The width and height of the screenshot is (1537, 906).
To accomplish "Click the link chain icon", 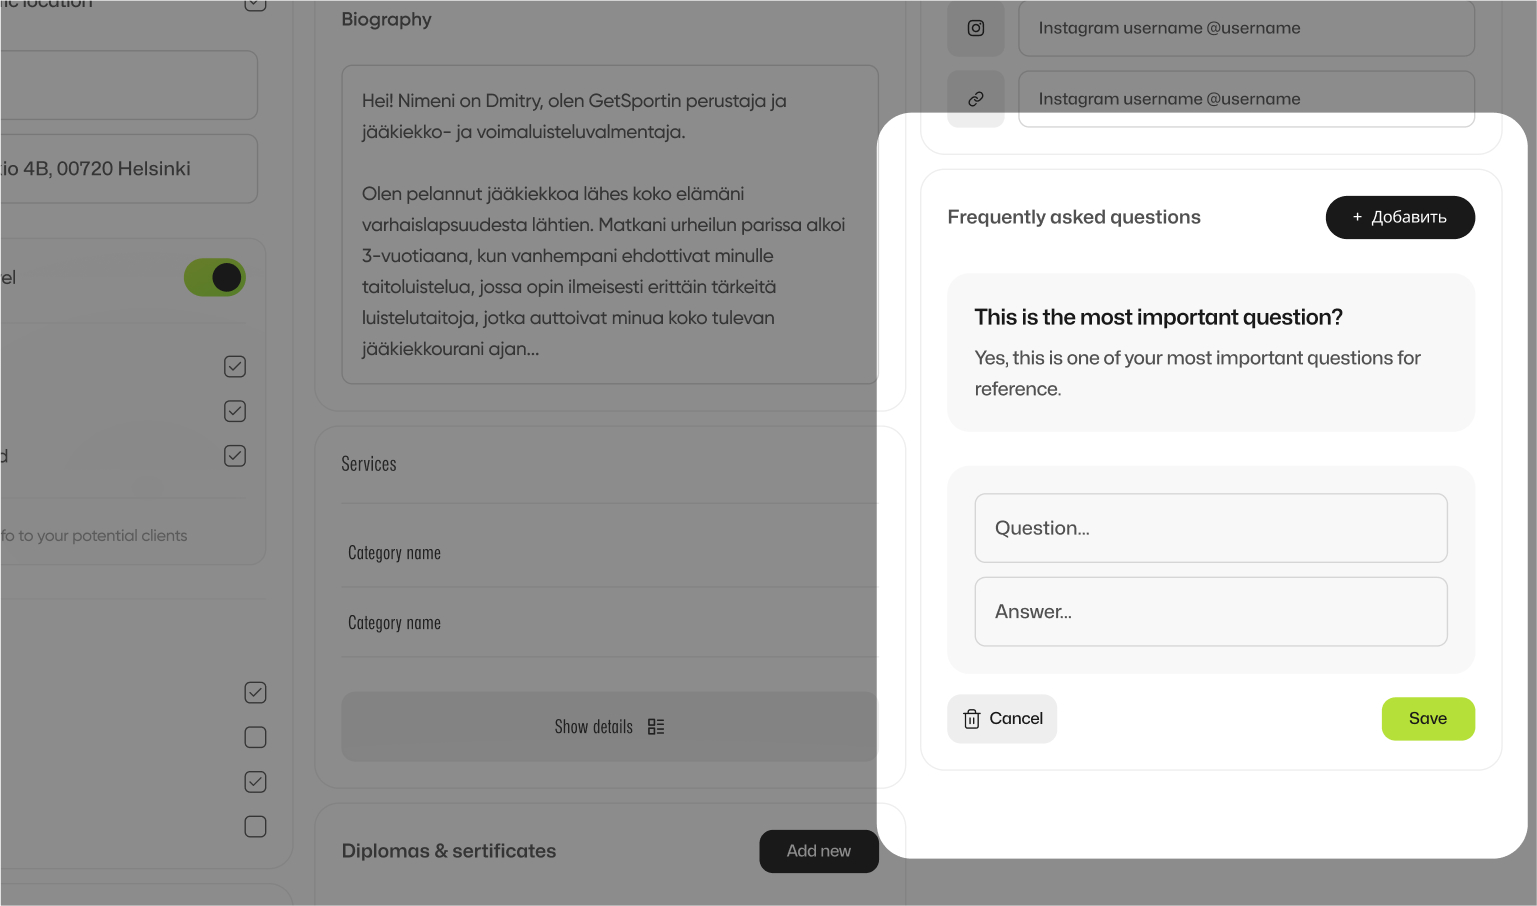I will [976, 99].
